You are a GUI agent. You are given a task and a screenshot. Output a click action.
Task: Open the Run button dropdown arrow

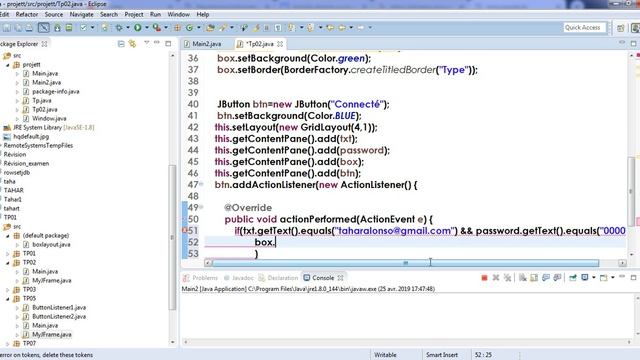click(147, 28)
